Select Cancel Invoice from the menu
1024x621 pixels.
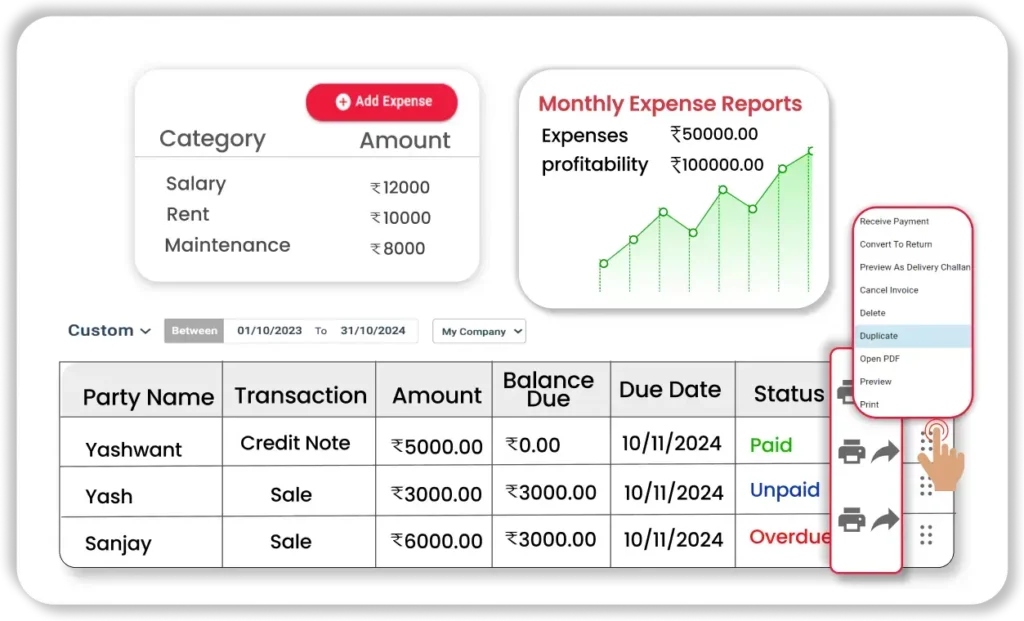(x=888, y=290)
